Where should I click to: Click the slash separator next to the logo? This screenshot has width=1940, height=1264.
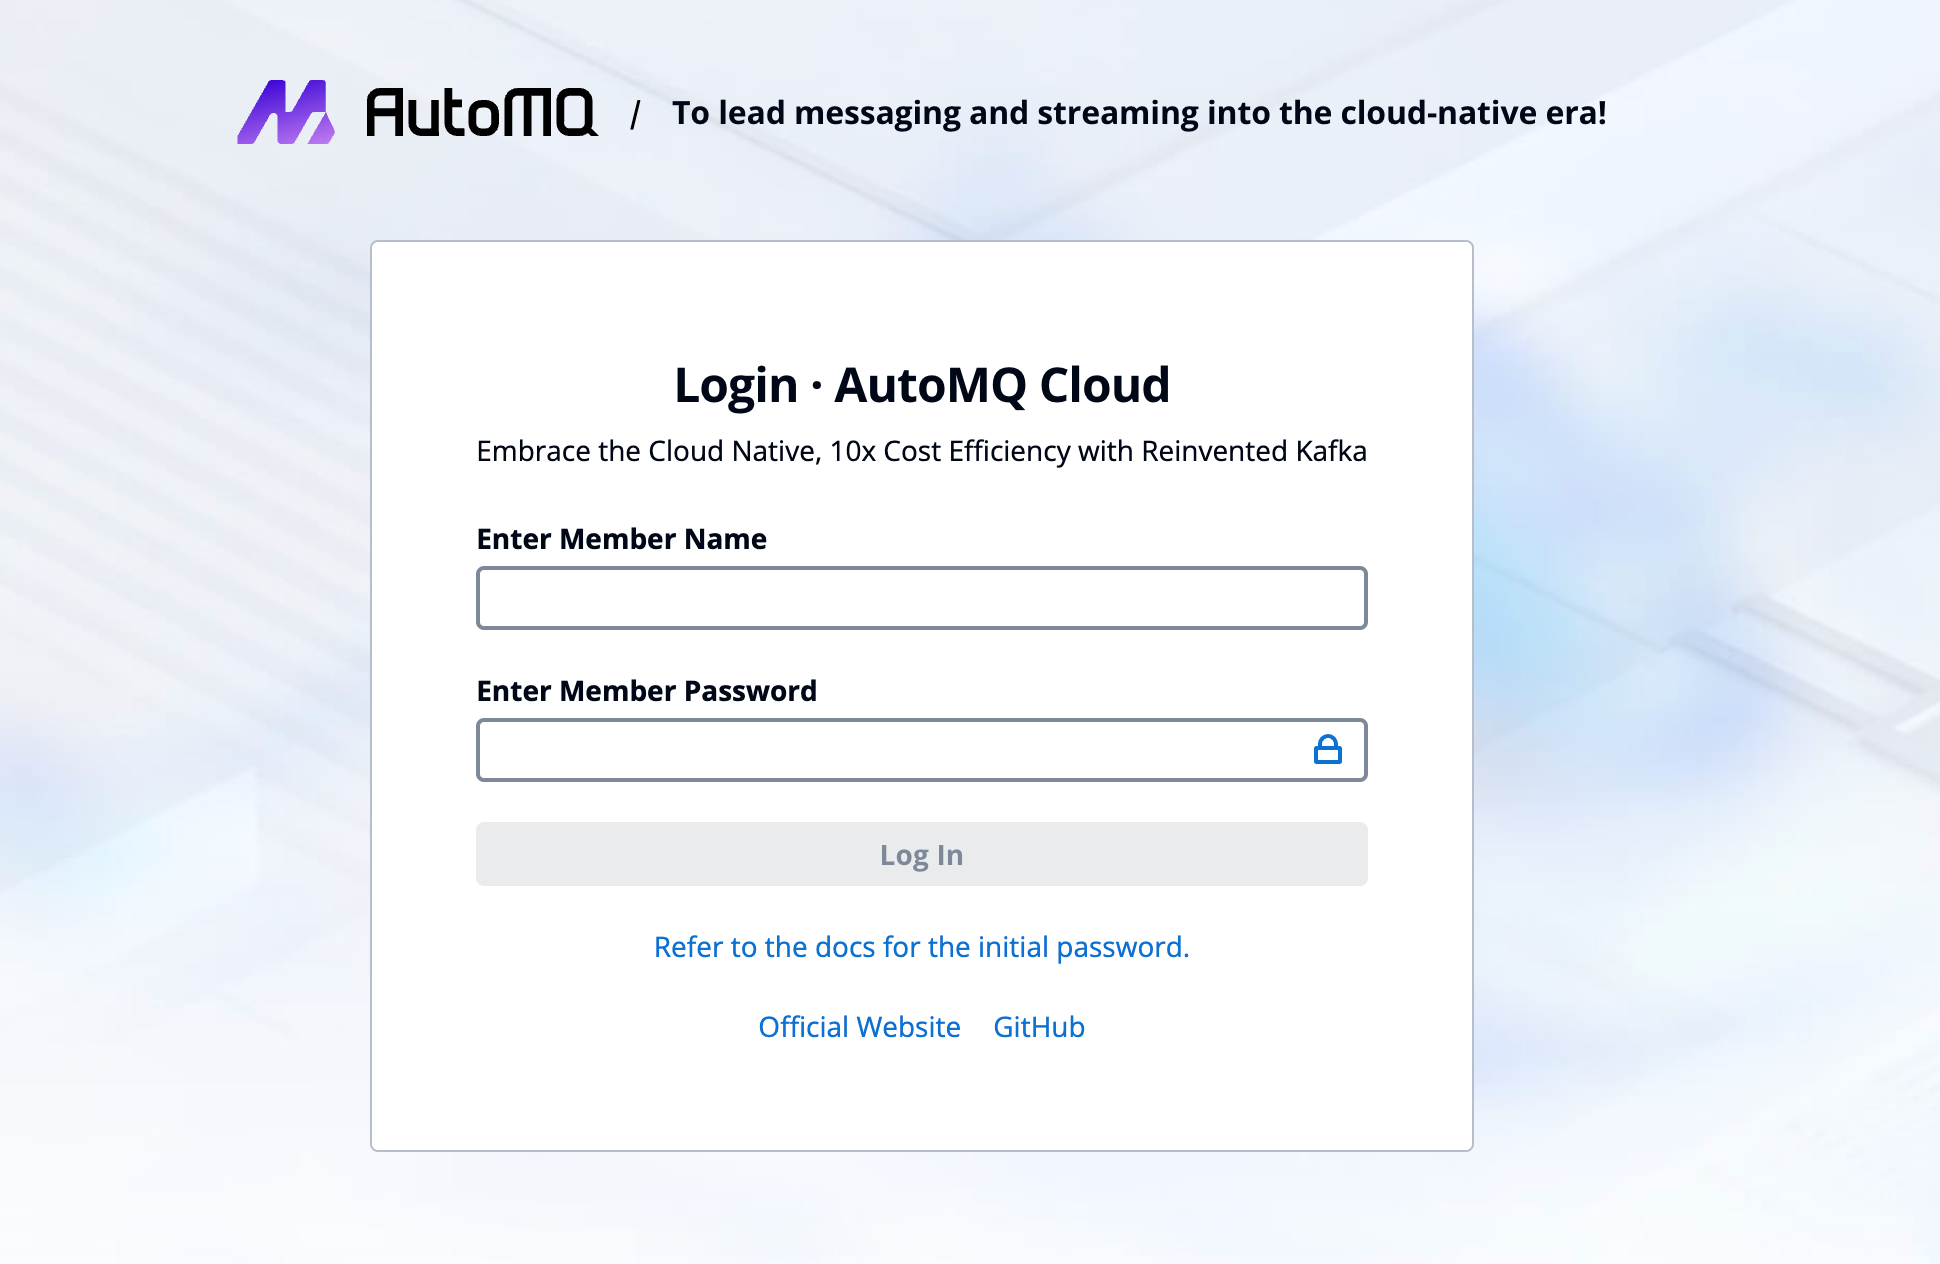(x=634, y=115)
